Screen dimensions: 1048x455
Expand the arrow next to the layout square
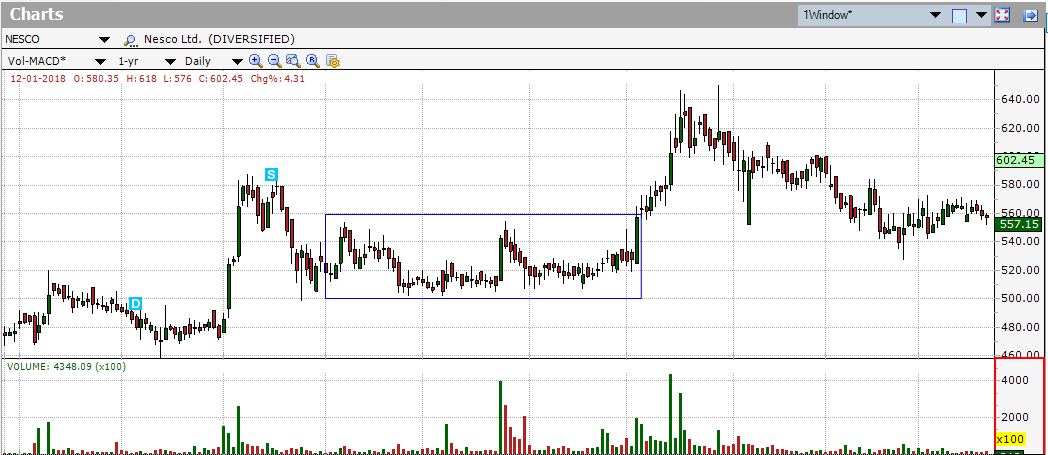[x=981, y=15]
